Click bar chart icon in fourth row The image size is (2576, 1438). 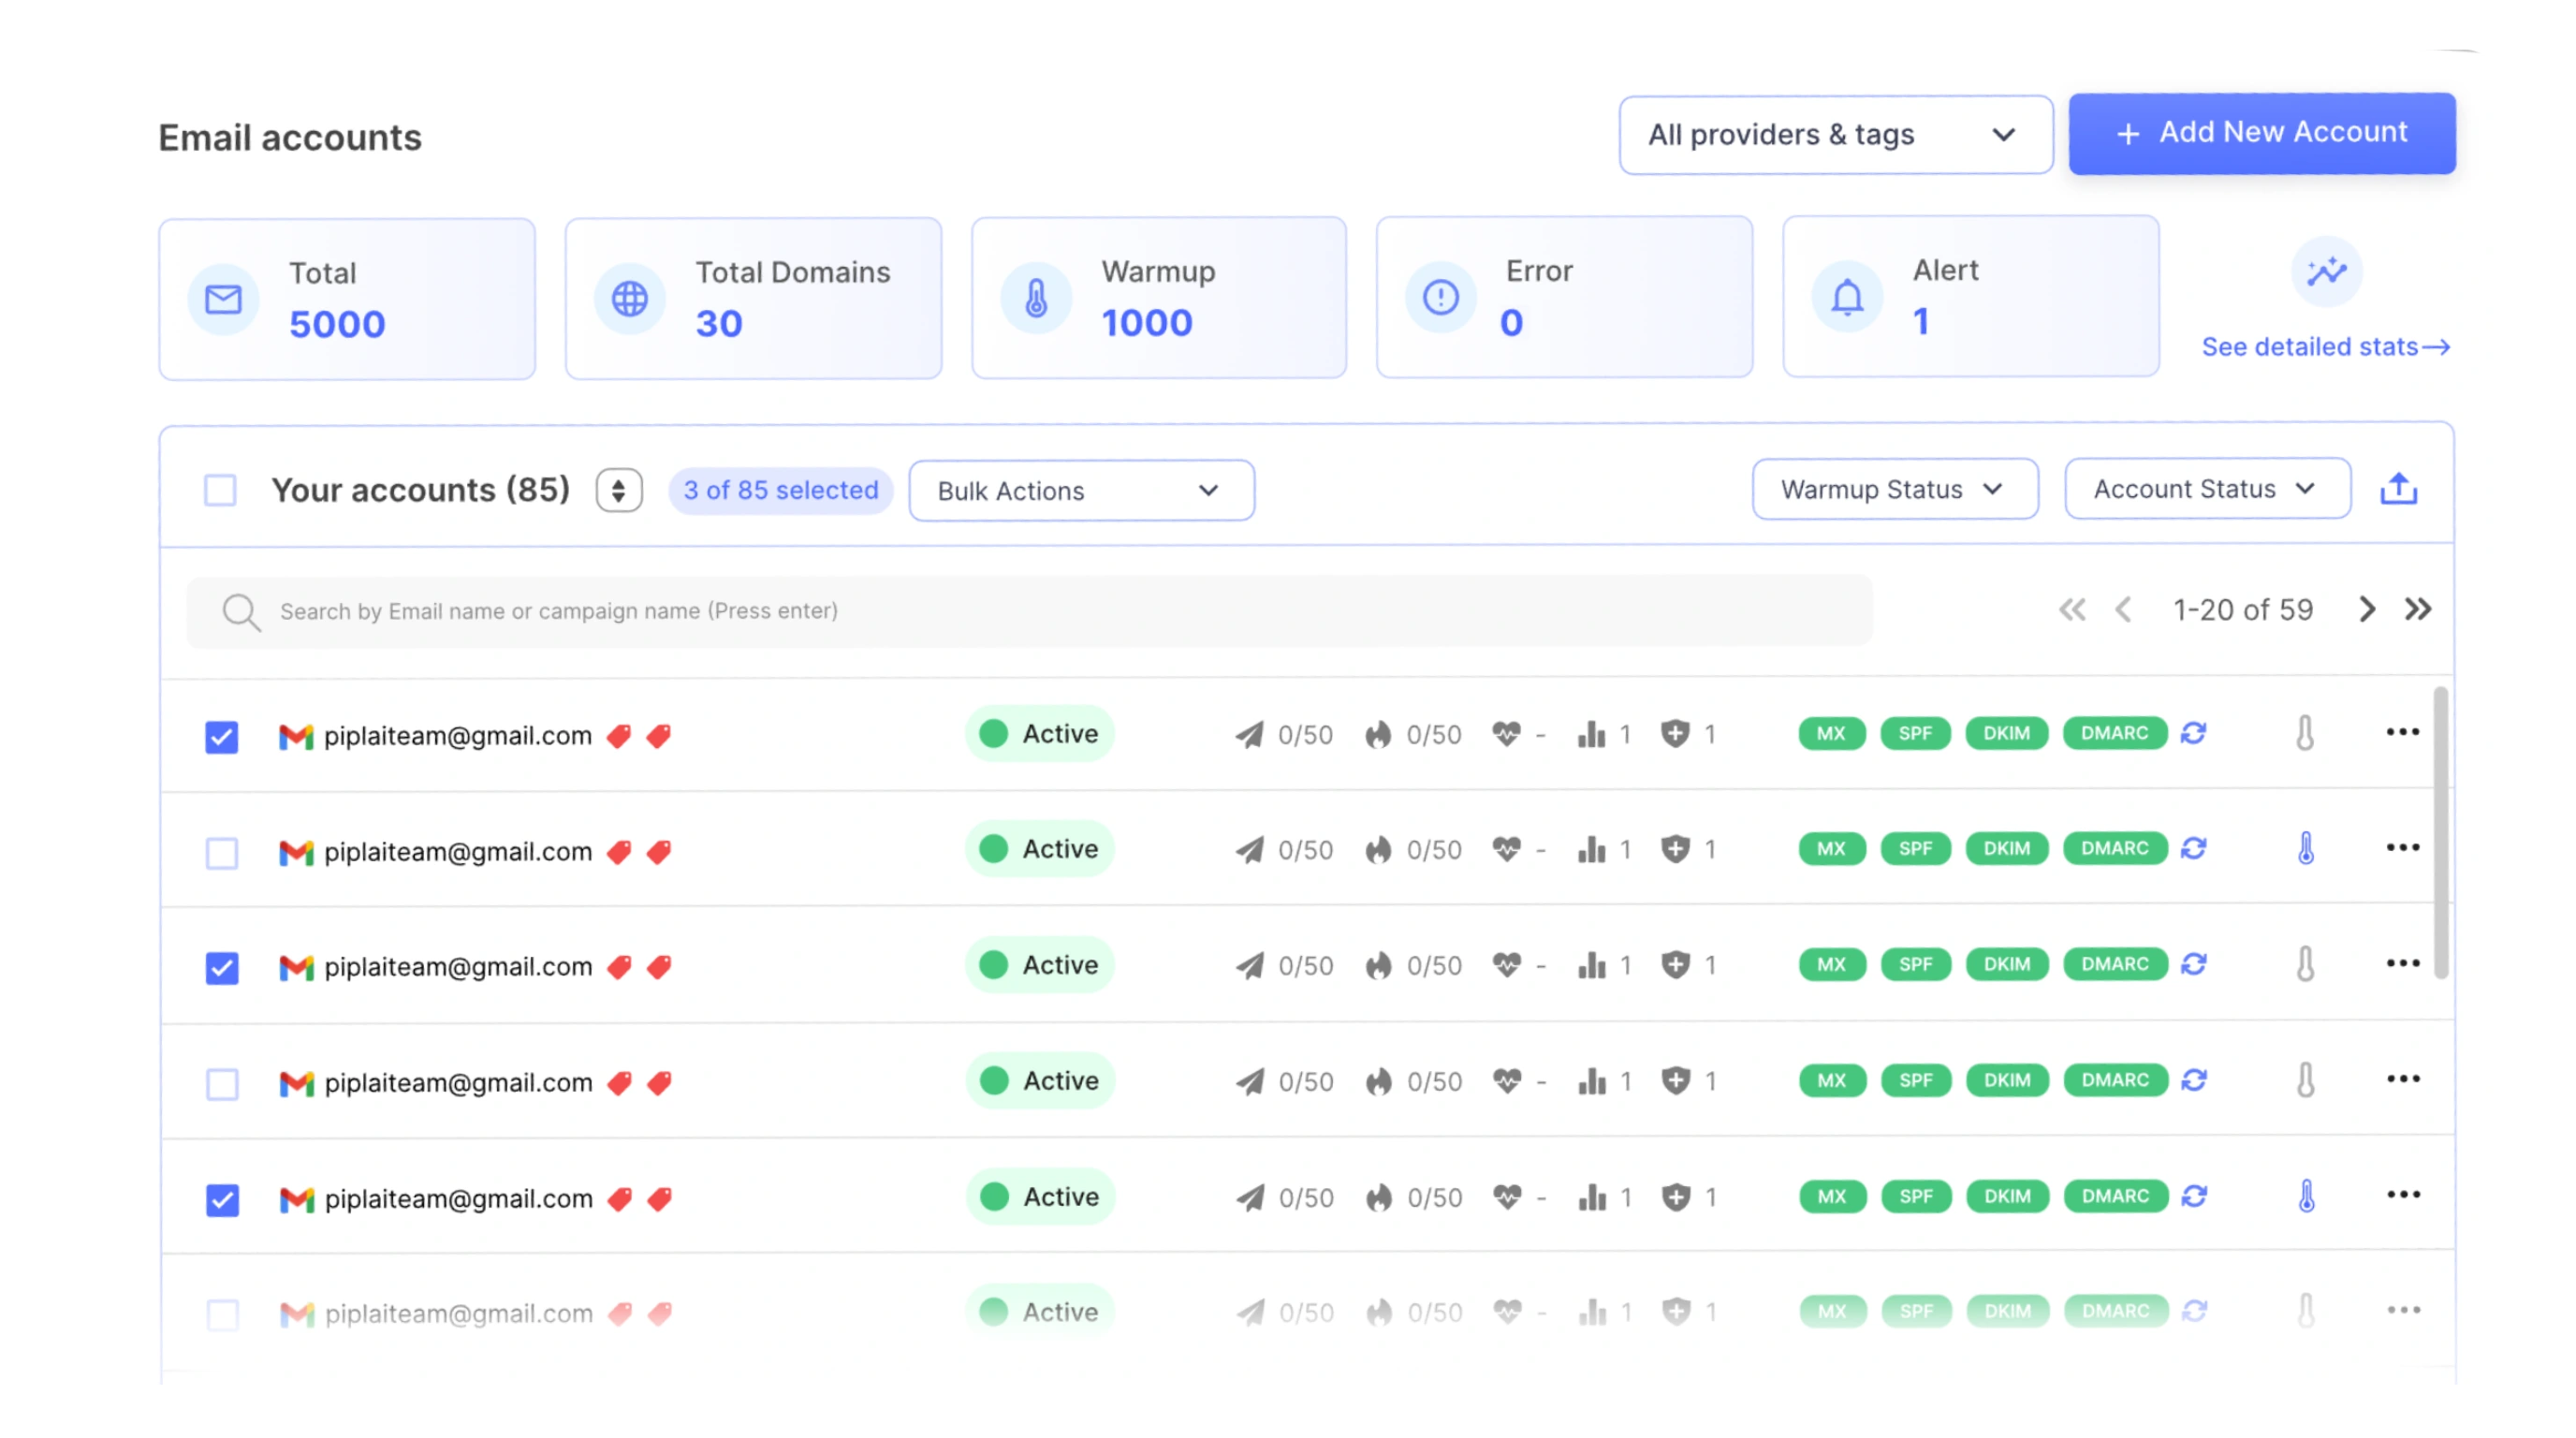(x=1592, y=1081)
